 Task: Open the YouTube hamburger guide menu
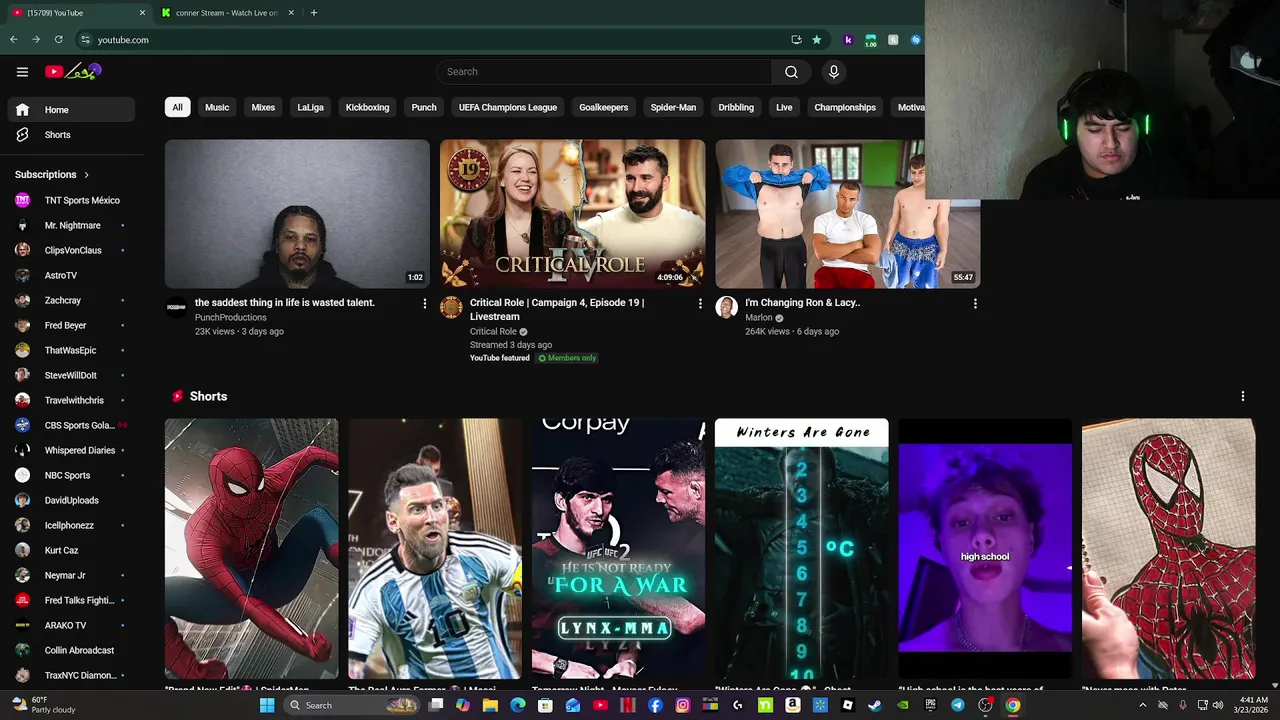[x=22, y=72]
